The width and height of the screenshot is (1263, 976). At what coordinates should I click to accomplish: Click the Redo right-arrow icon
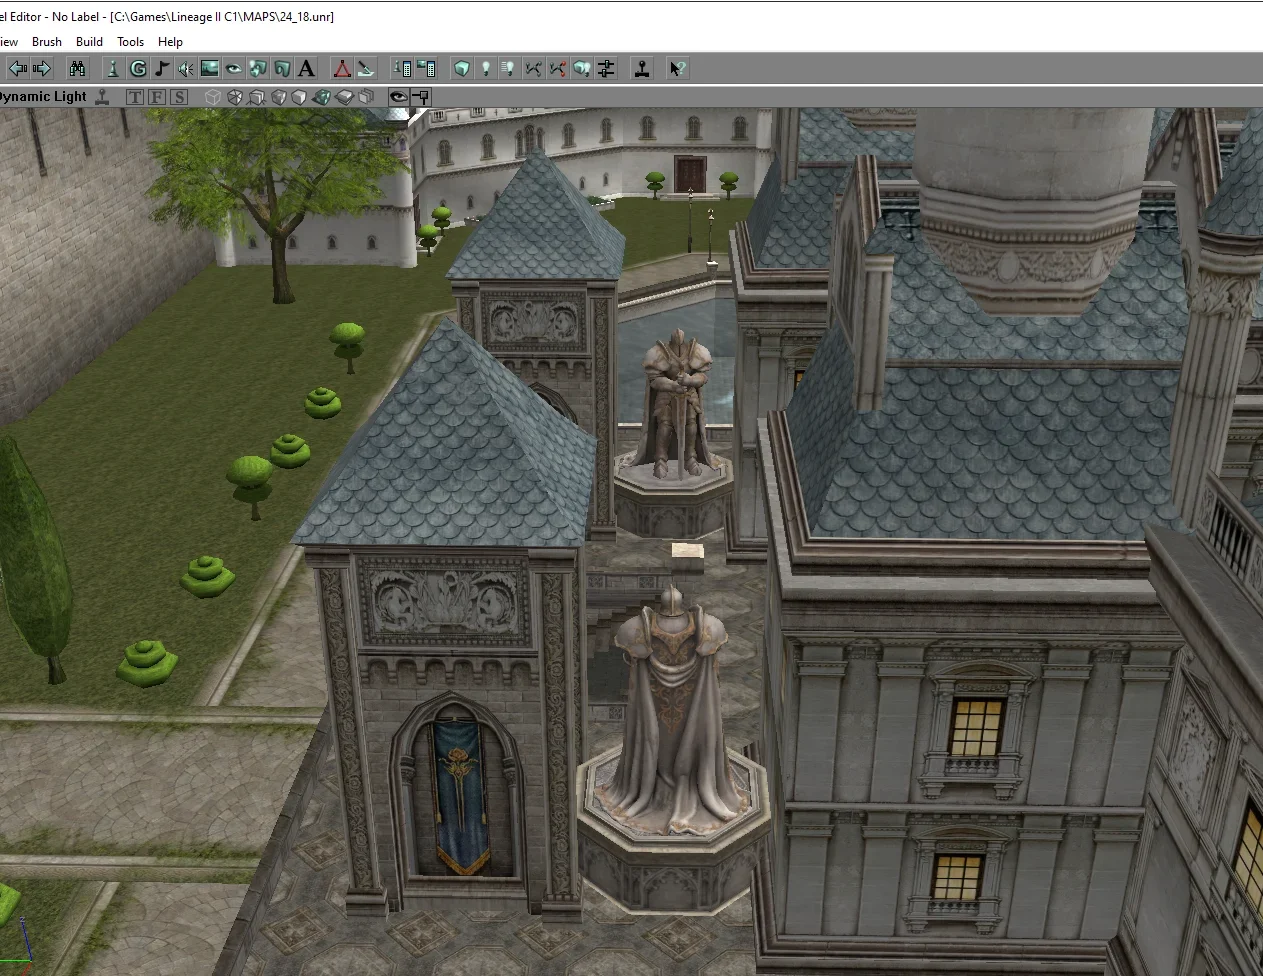click(41, 68)
